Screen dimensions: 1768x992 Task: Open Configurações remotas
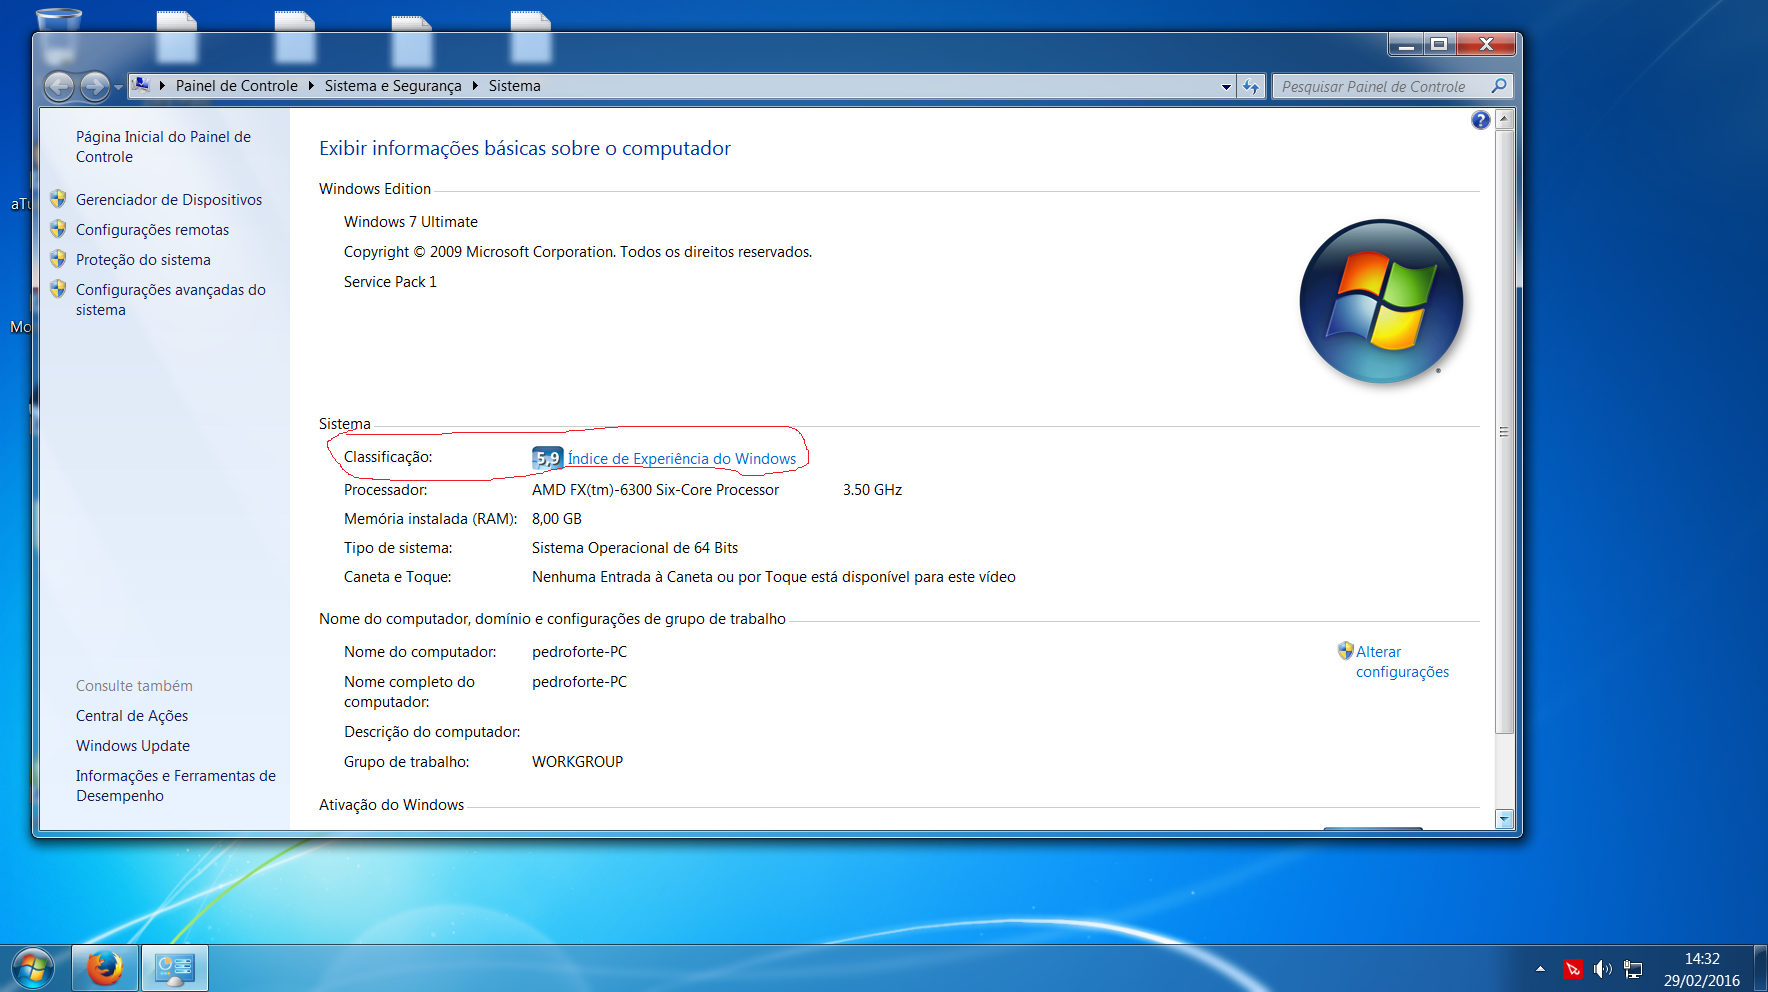[x=152, y=230]
